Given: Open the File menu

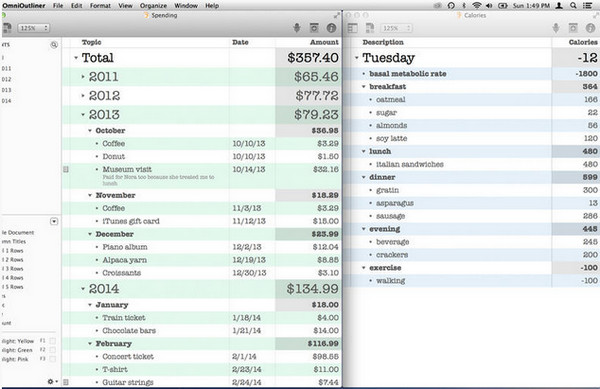Looking at the screenshot, I should tap(58, 6).
